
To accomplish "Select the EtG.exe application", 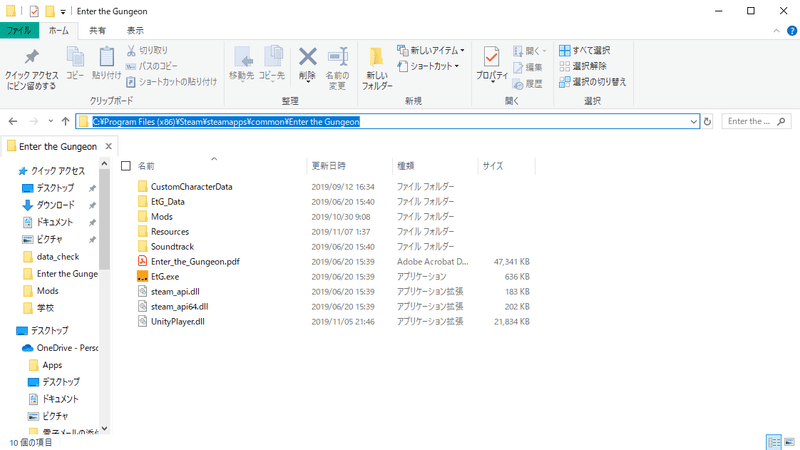I will [x=158, y=277].
